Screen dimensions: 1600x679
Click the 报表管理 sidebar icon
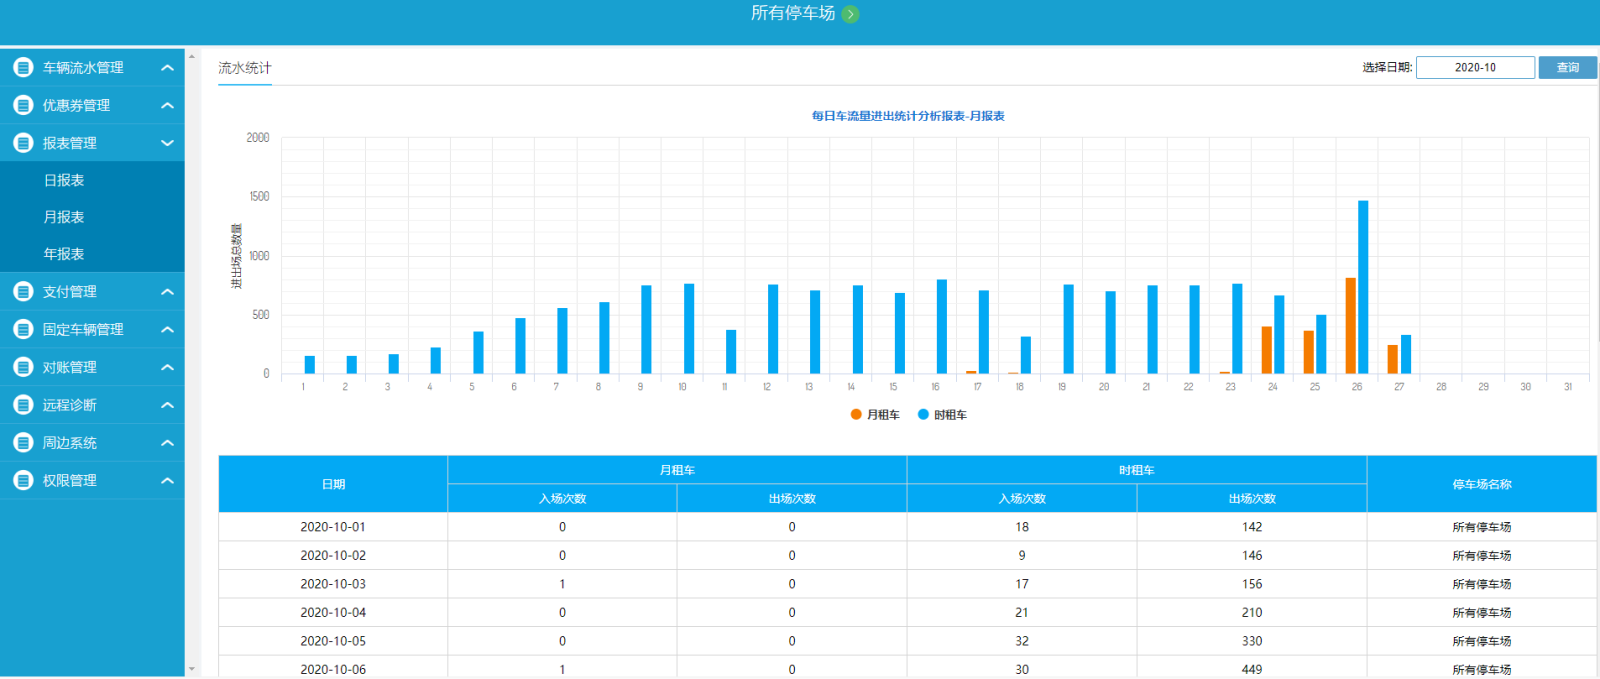coord(23,143)
